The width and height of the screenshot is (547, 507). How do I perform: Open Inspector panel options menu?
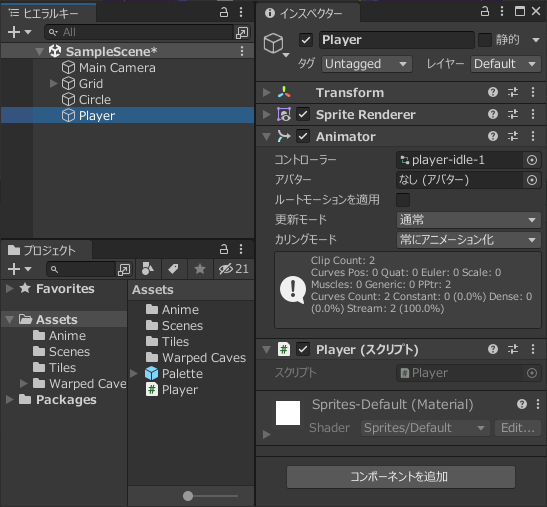pos(502,12)
